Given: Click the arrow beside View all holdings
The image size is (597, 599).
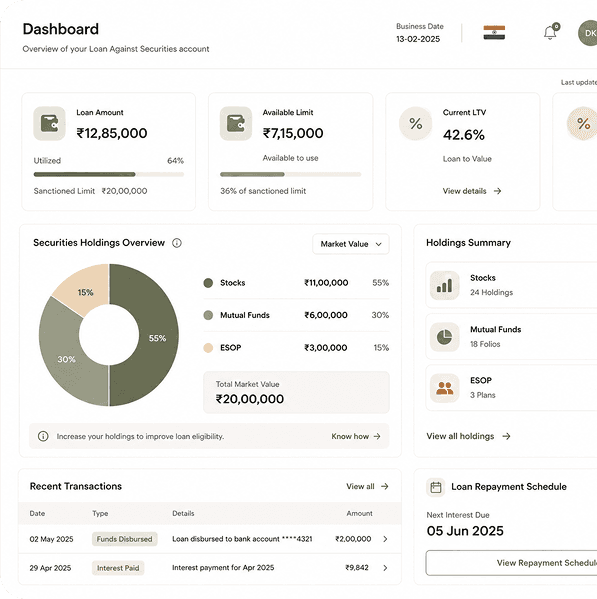Looking at the screenshot, I should tap(506, 436).
